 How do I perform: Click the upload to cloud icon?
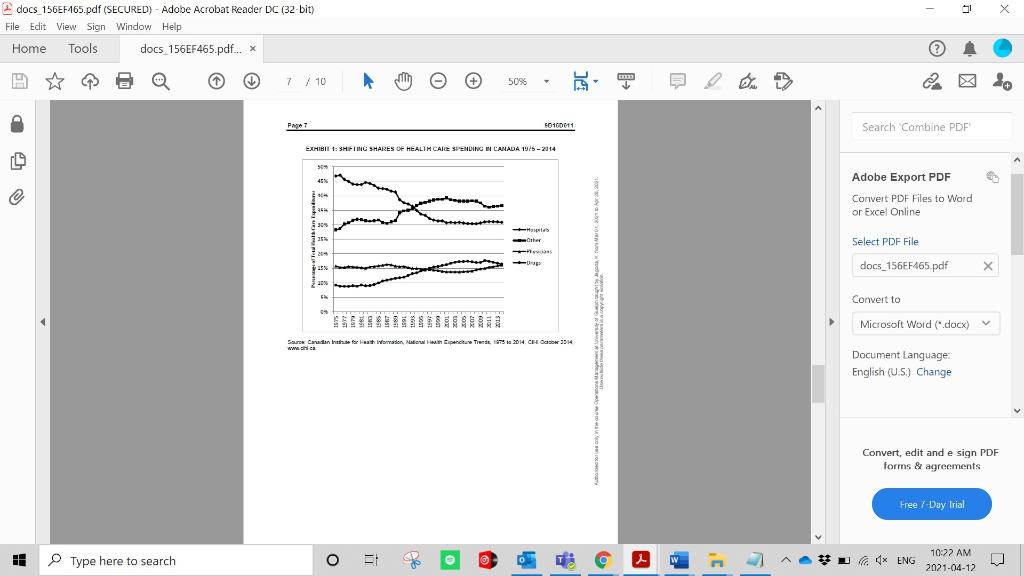(90, 81)
